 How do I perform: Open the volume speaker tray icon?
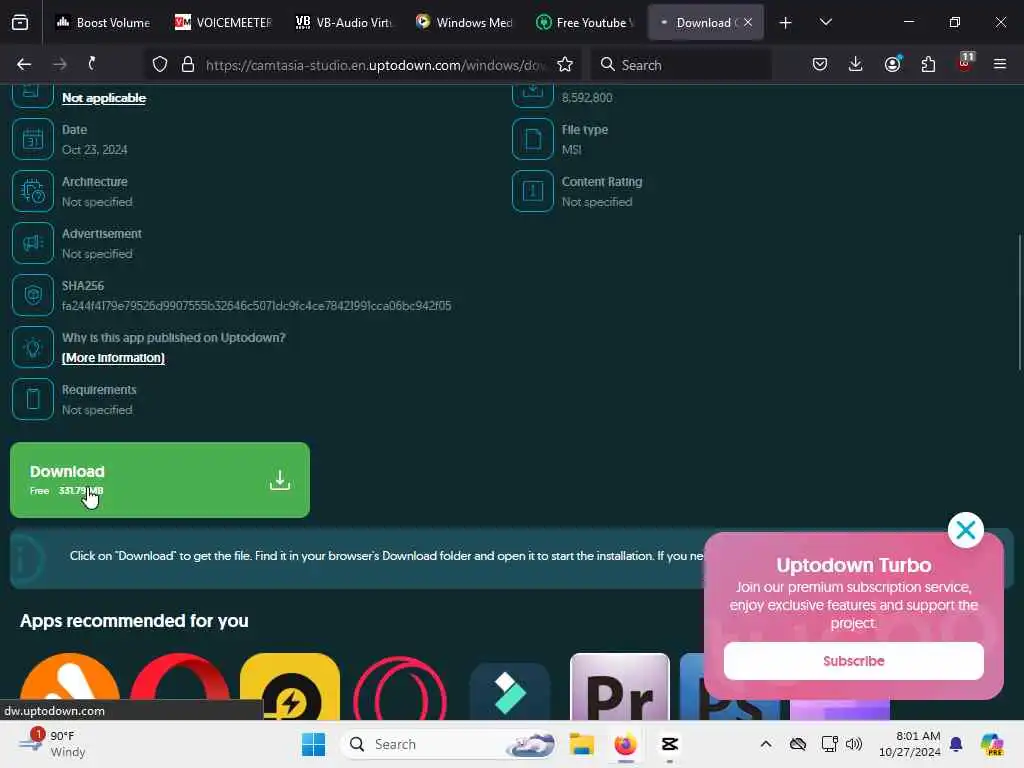[x=854, y=744]
